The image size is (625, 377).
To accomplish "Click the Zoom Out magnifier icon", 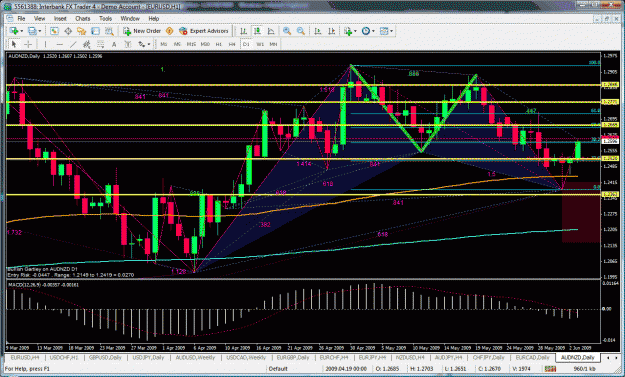I will pyautogui.click(x=301, y=31).
